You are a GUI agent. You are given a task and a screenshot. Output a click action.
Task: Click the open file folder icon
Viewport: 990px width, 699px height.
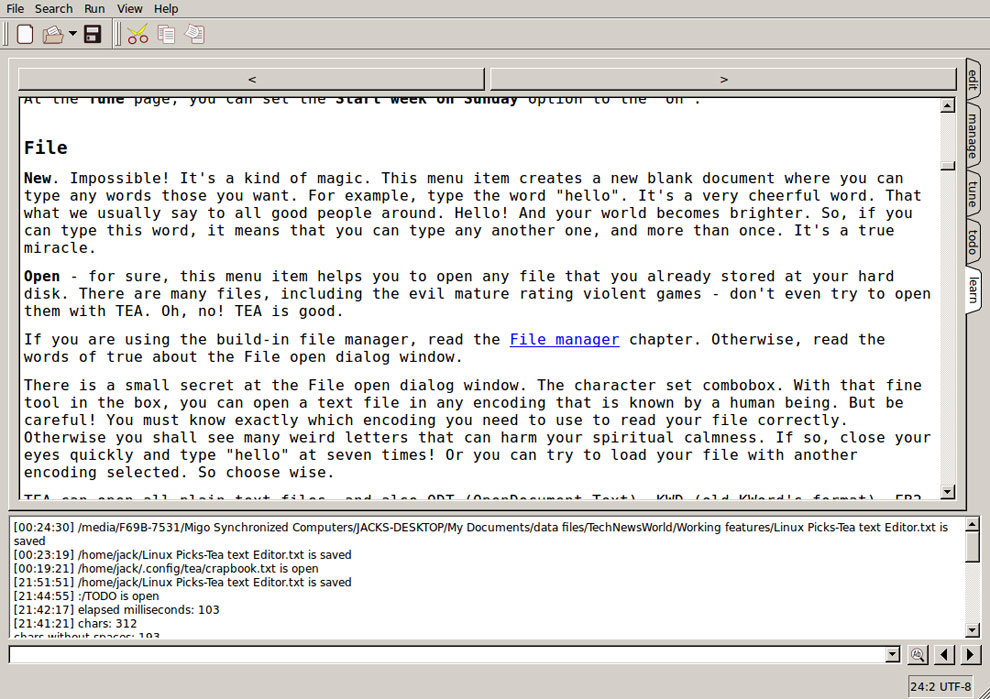(53, 34)
